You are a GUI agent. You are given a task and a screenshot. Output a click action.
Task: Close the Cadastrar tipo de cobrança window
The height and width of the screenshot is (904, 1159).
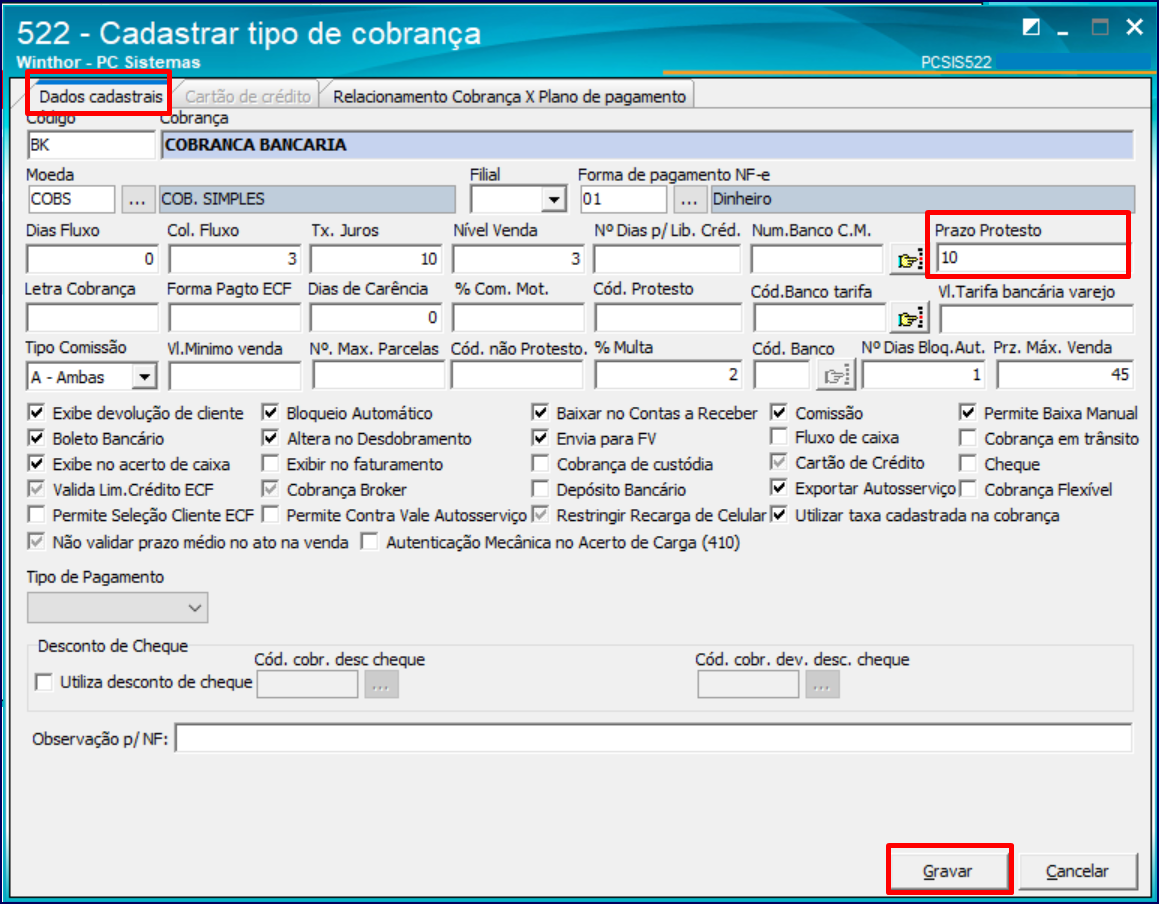[1135, 28]
